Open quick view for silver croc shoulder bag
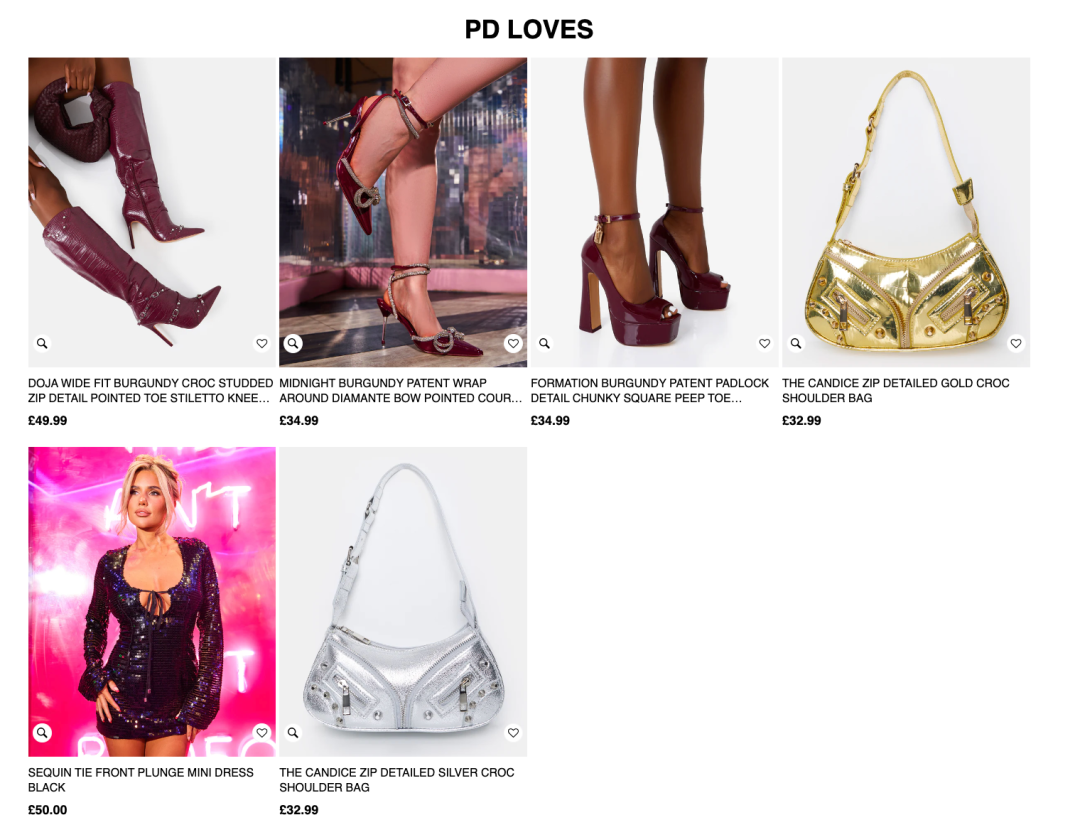 [x=293, y=732]
